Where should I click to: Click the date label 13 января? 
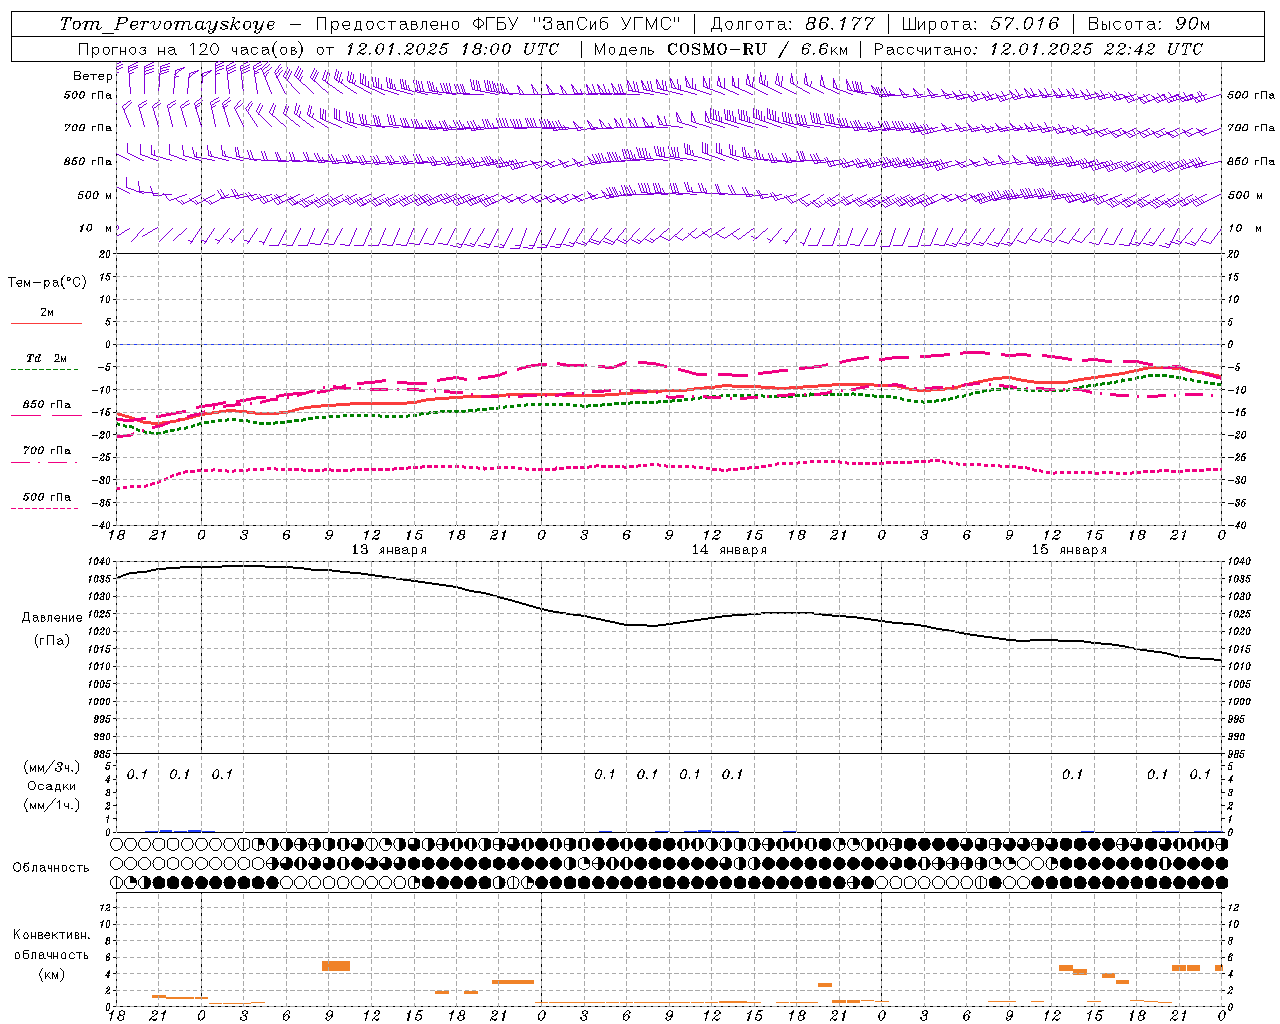[x=389, y=550]
